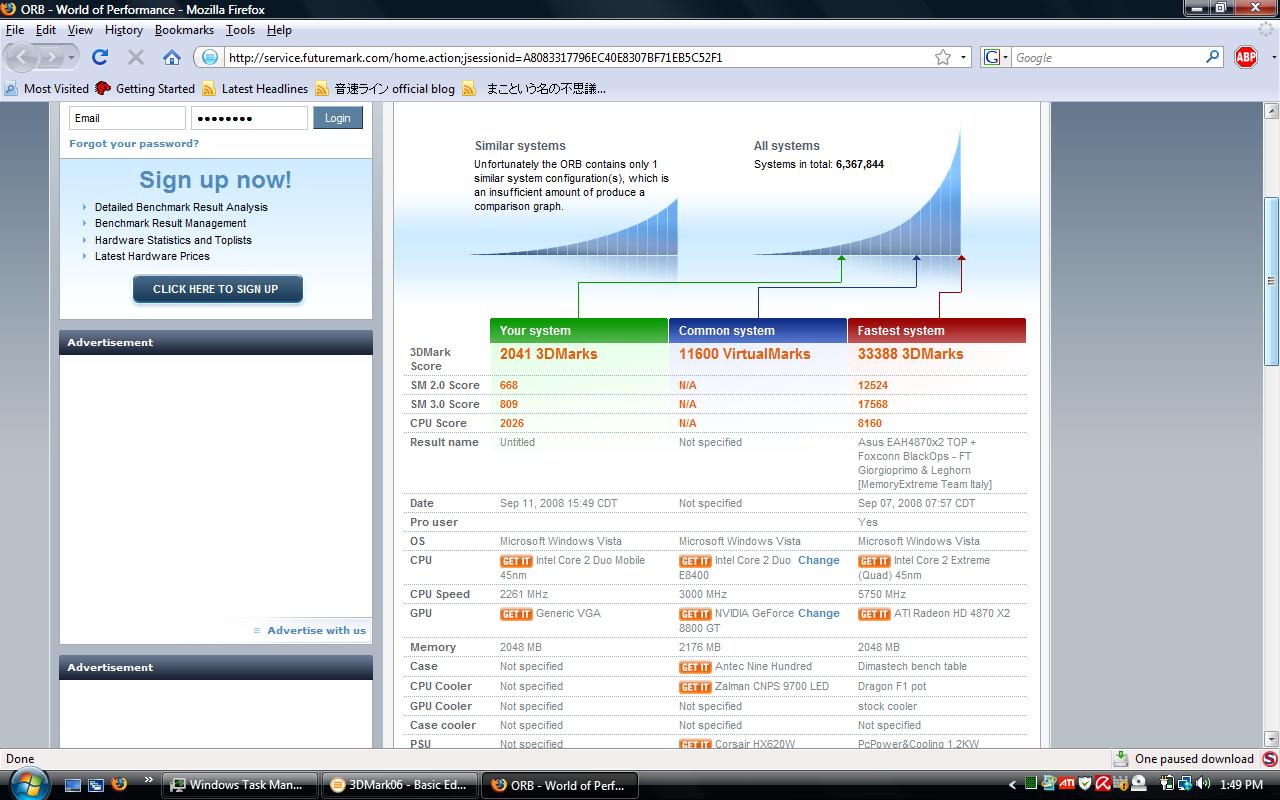Open the File menu
Screen dimensions: 1280x800
point(15,30)
